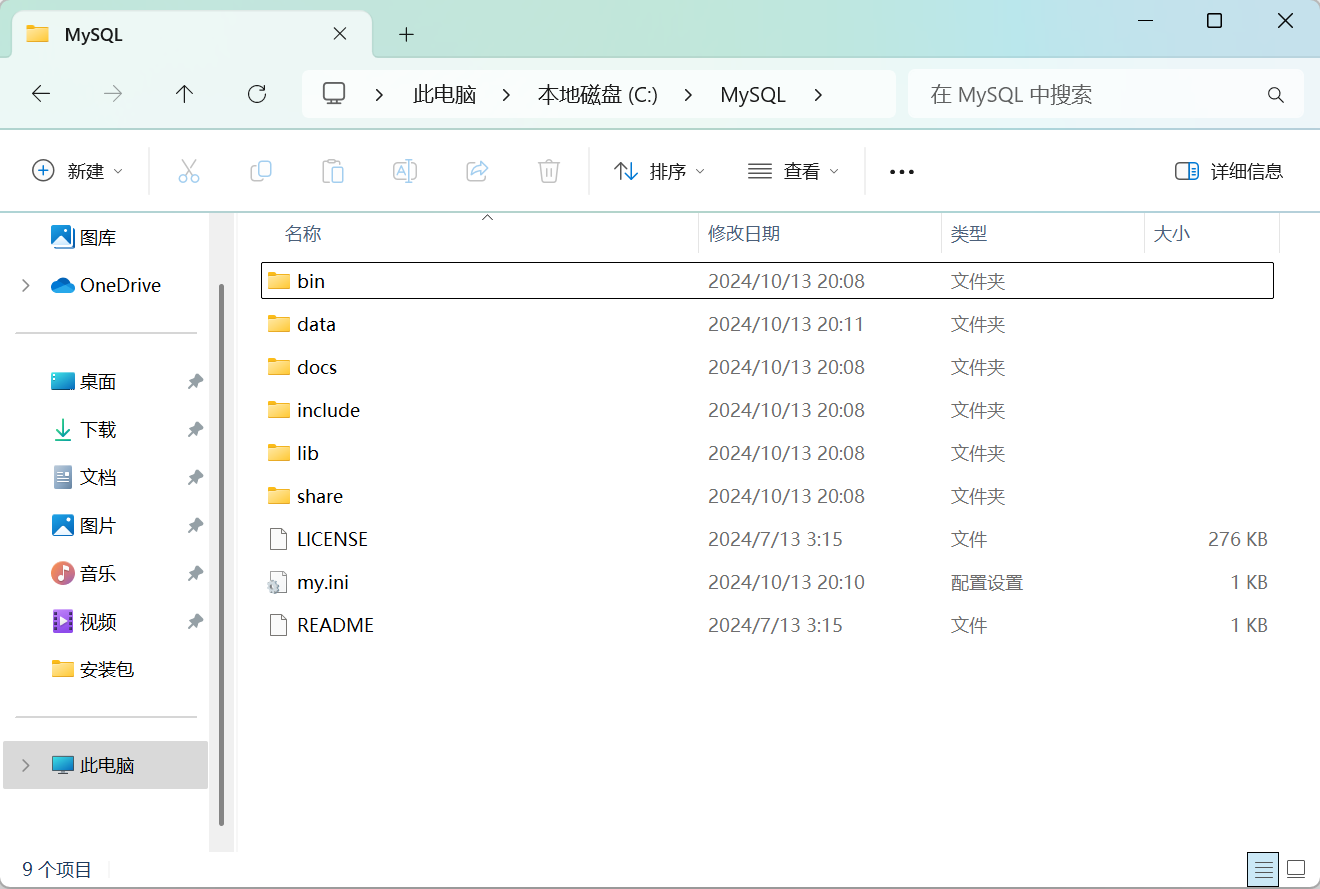The image size is (1320, 889).
Task: Expand the 此电脑 tree node
Action: [x=26, y=766]
